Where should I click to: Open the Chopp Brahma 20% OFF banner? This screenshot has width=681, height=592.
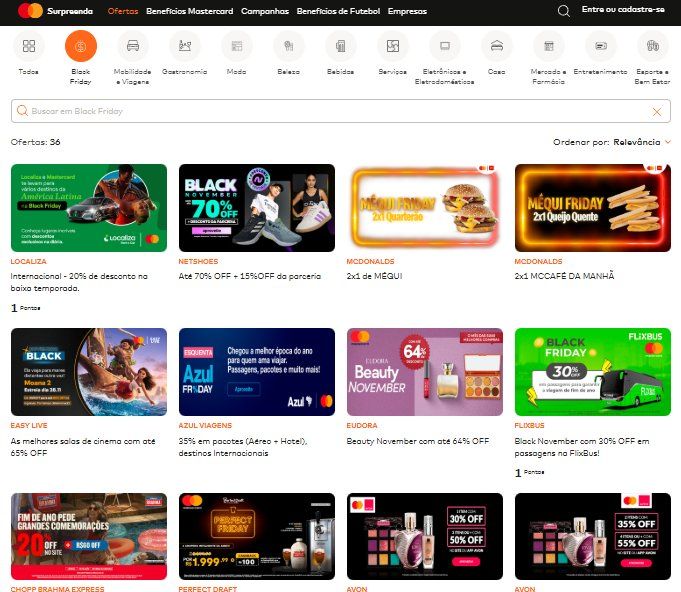point(89,536)
